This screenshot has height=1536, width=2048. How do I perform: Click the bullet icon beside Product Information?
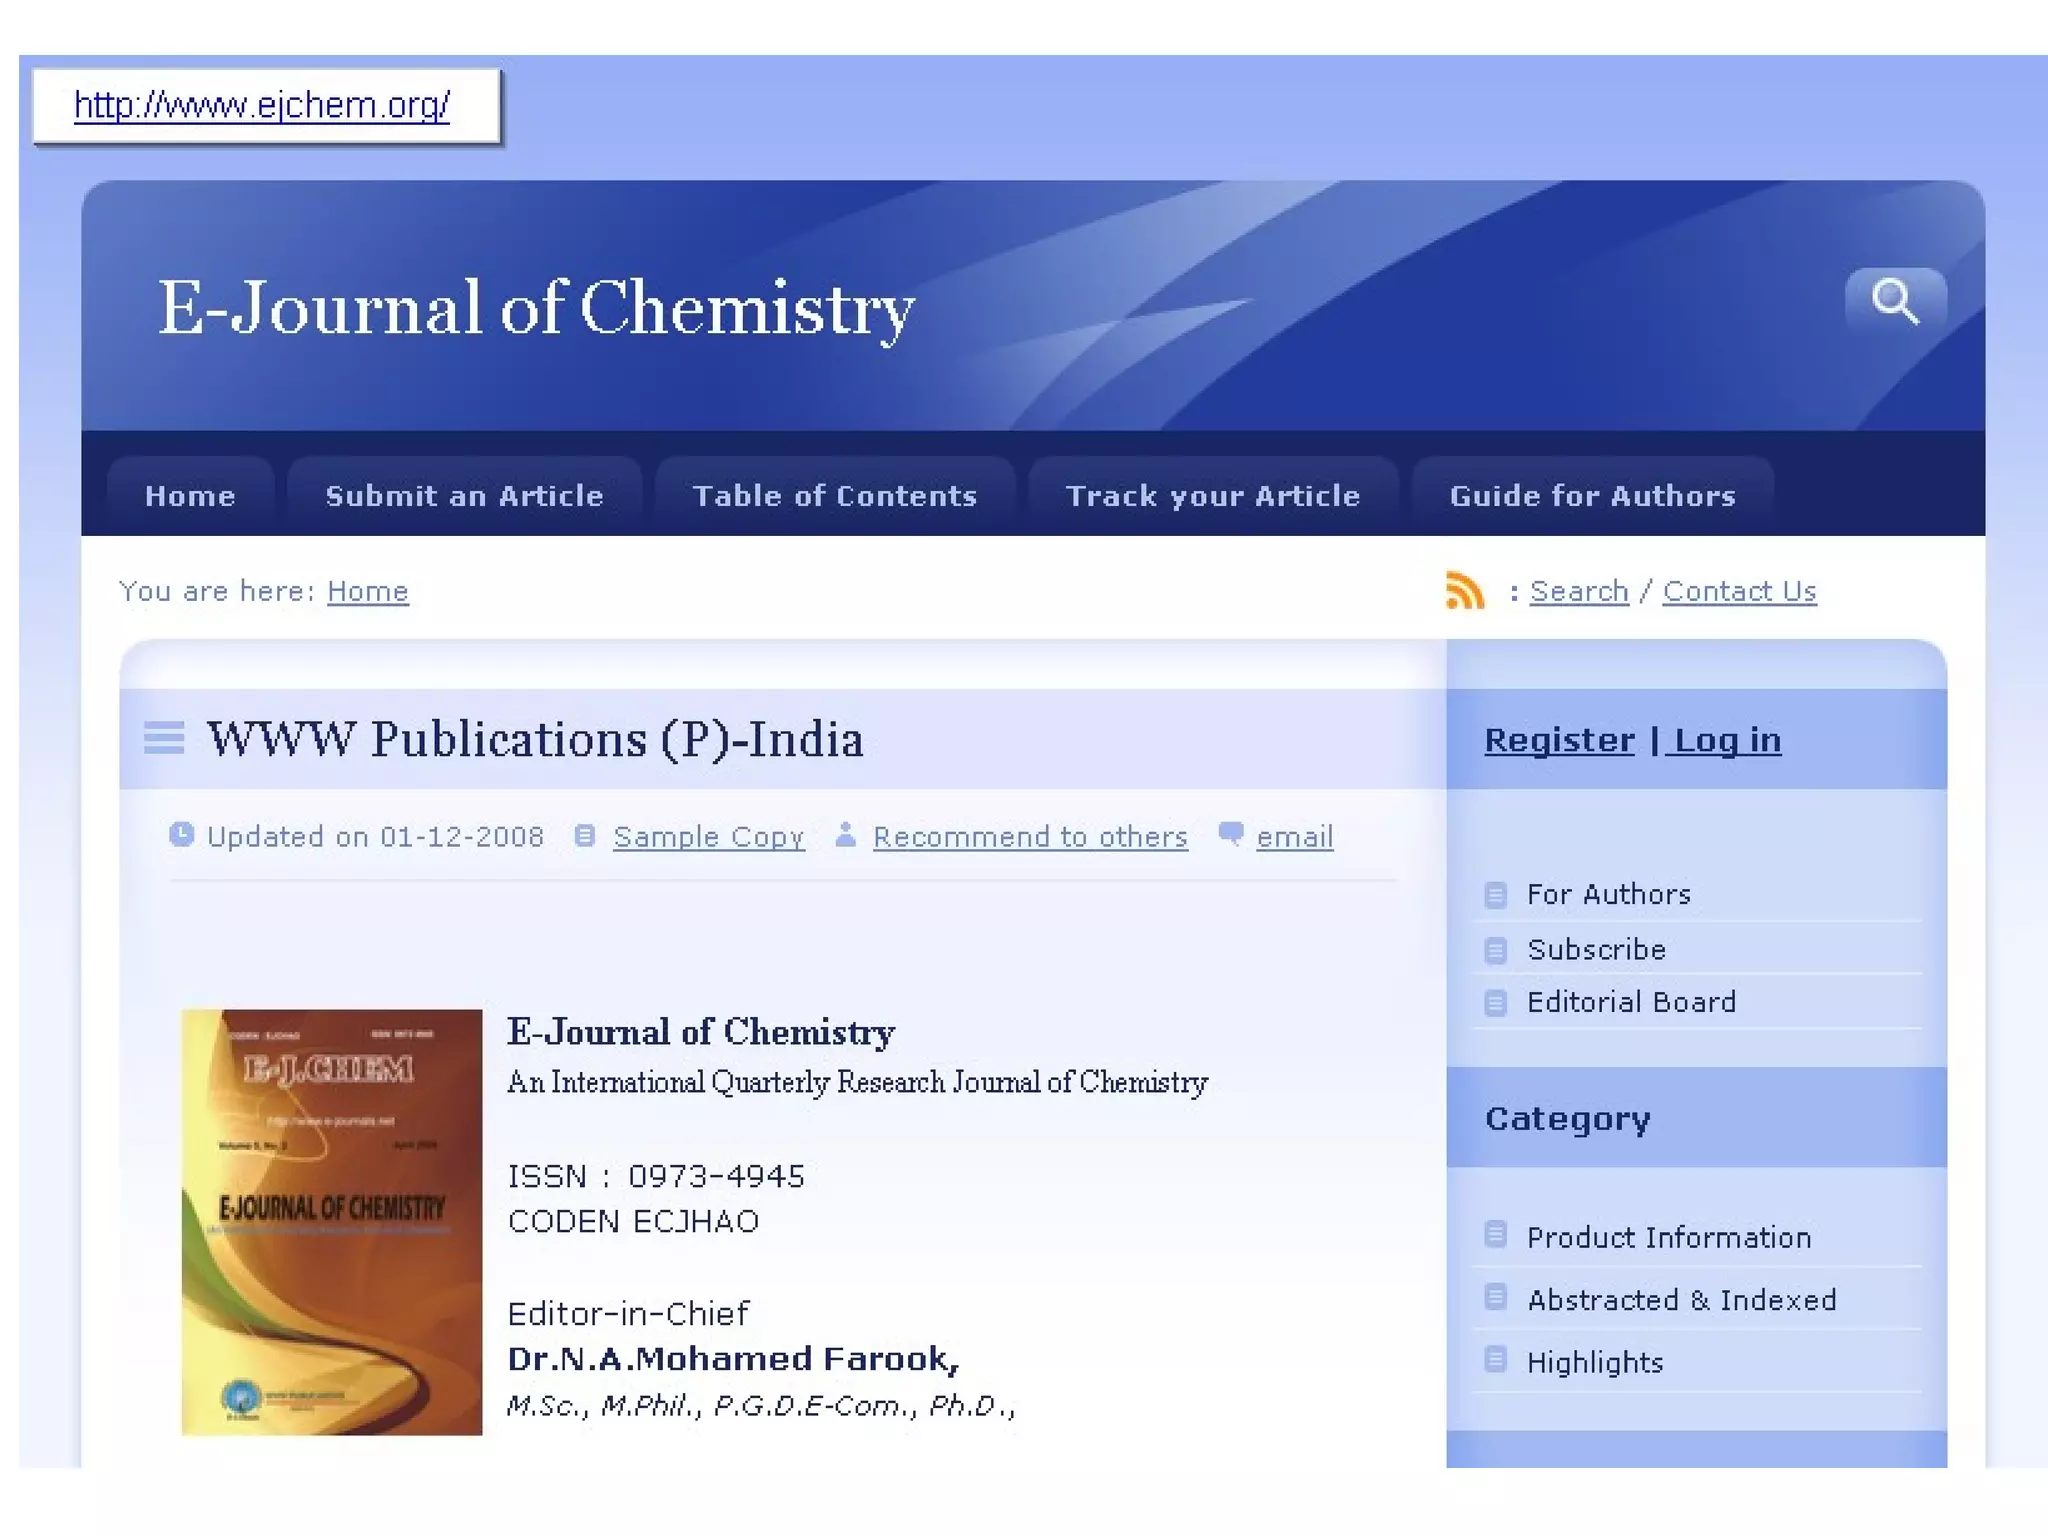pyautogui.click(x=1495, y=1235)
